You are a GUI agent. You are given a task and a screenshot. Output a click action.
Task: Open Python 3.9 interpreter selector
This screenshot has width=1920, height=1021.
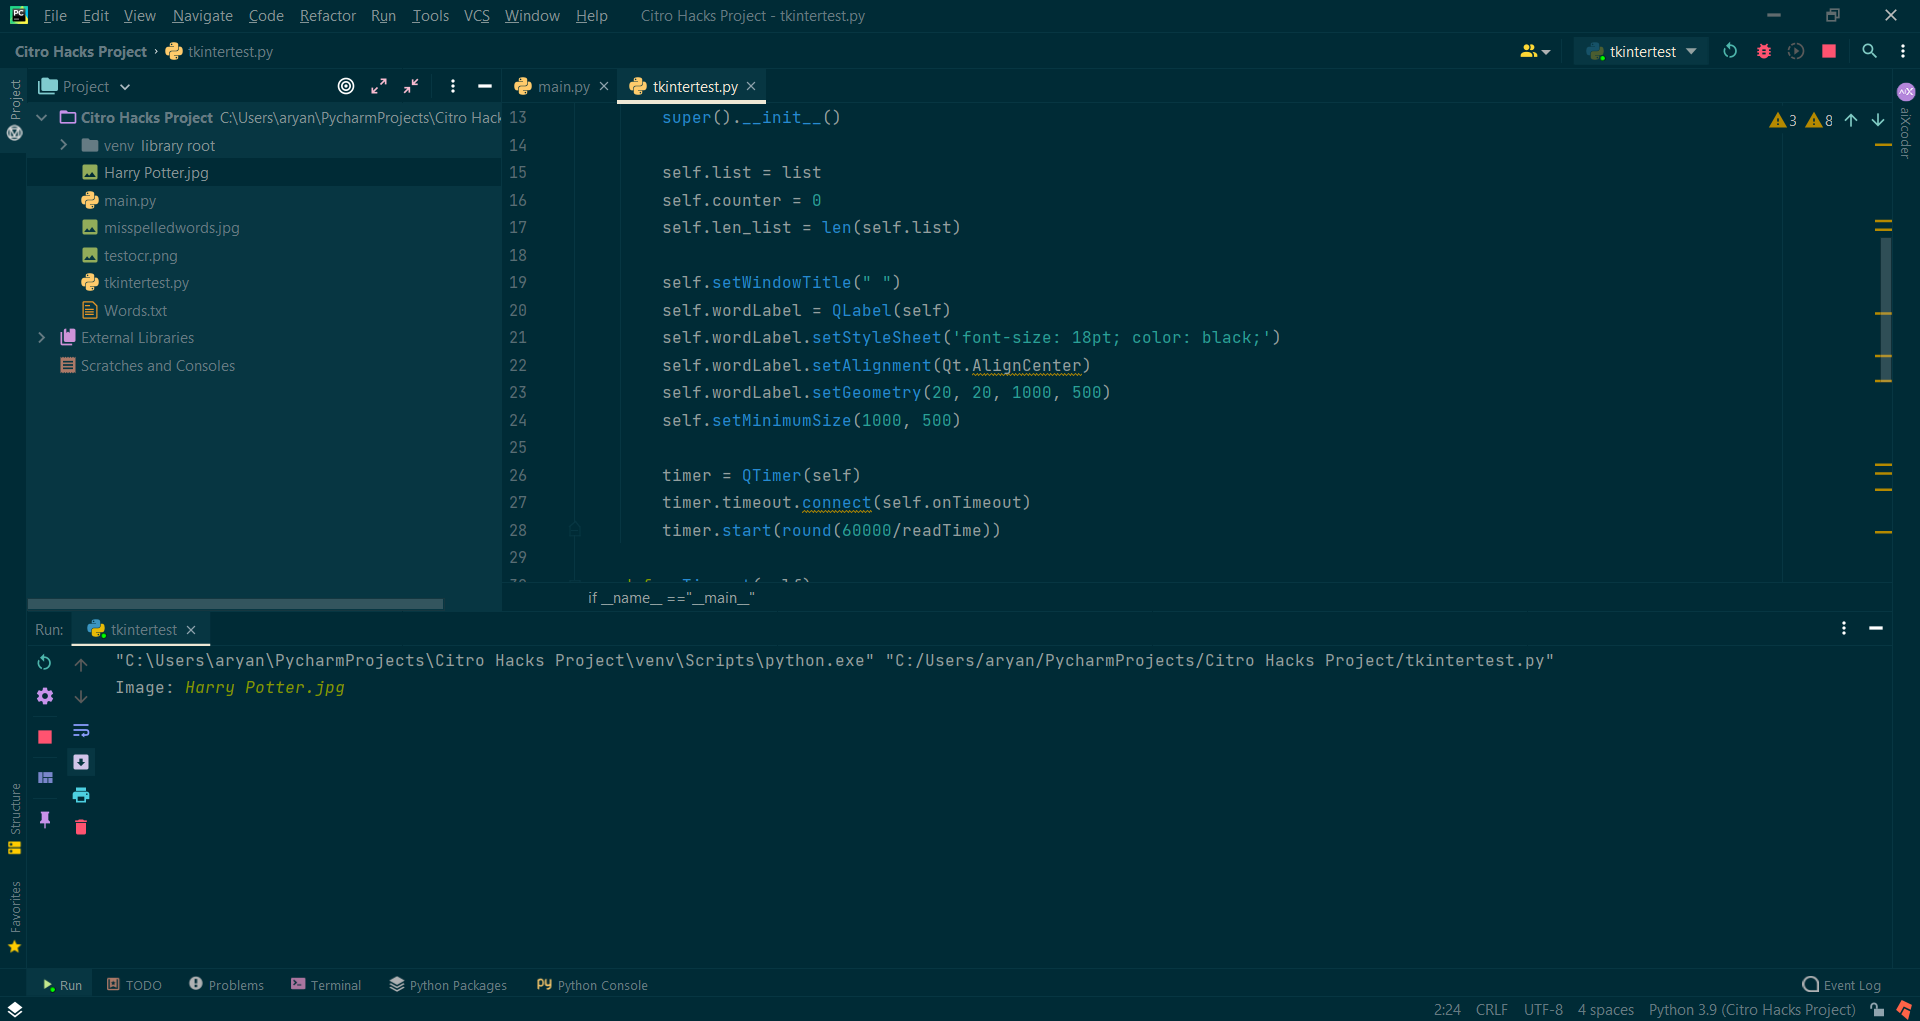[1752, 1010]
